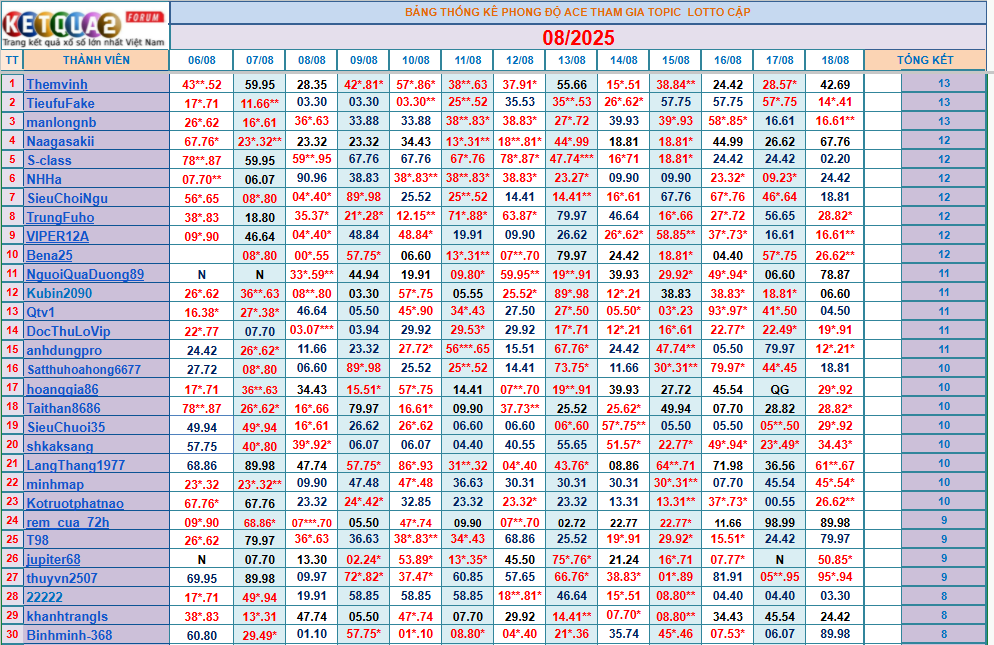
Task: Select jupiter68 17/08 cell N
Action: click(780, 559)
